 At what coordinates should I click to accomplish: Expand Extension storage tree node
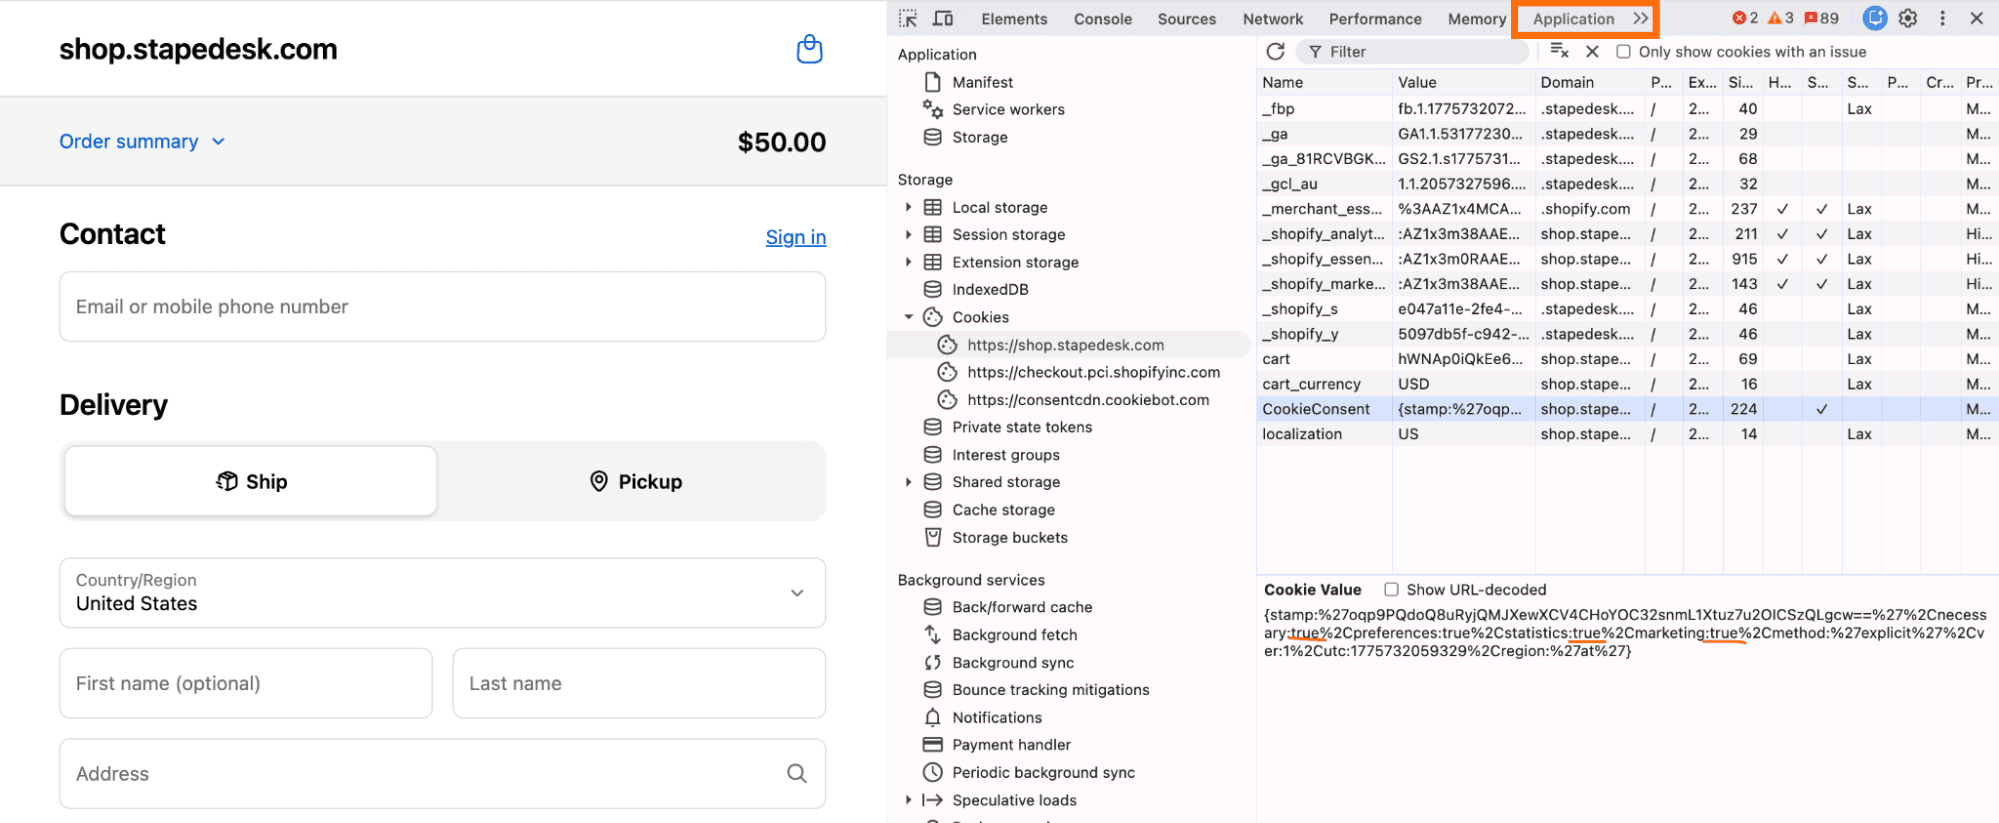pos(908,262)
